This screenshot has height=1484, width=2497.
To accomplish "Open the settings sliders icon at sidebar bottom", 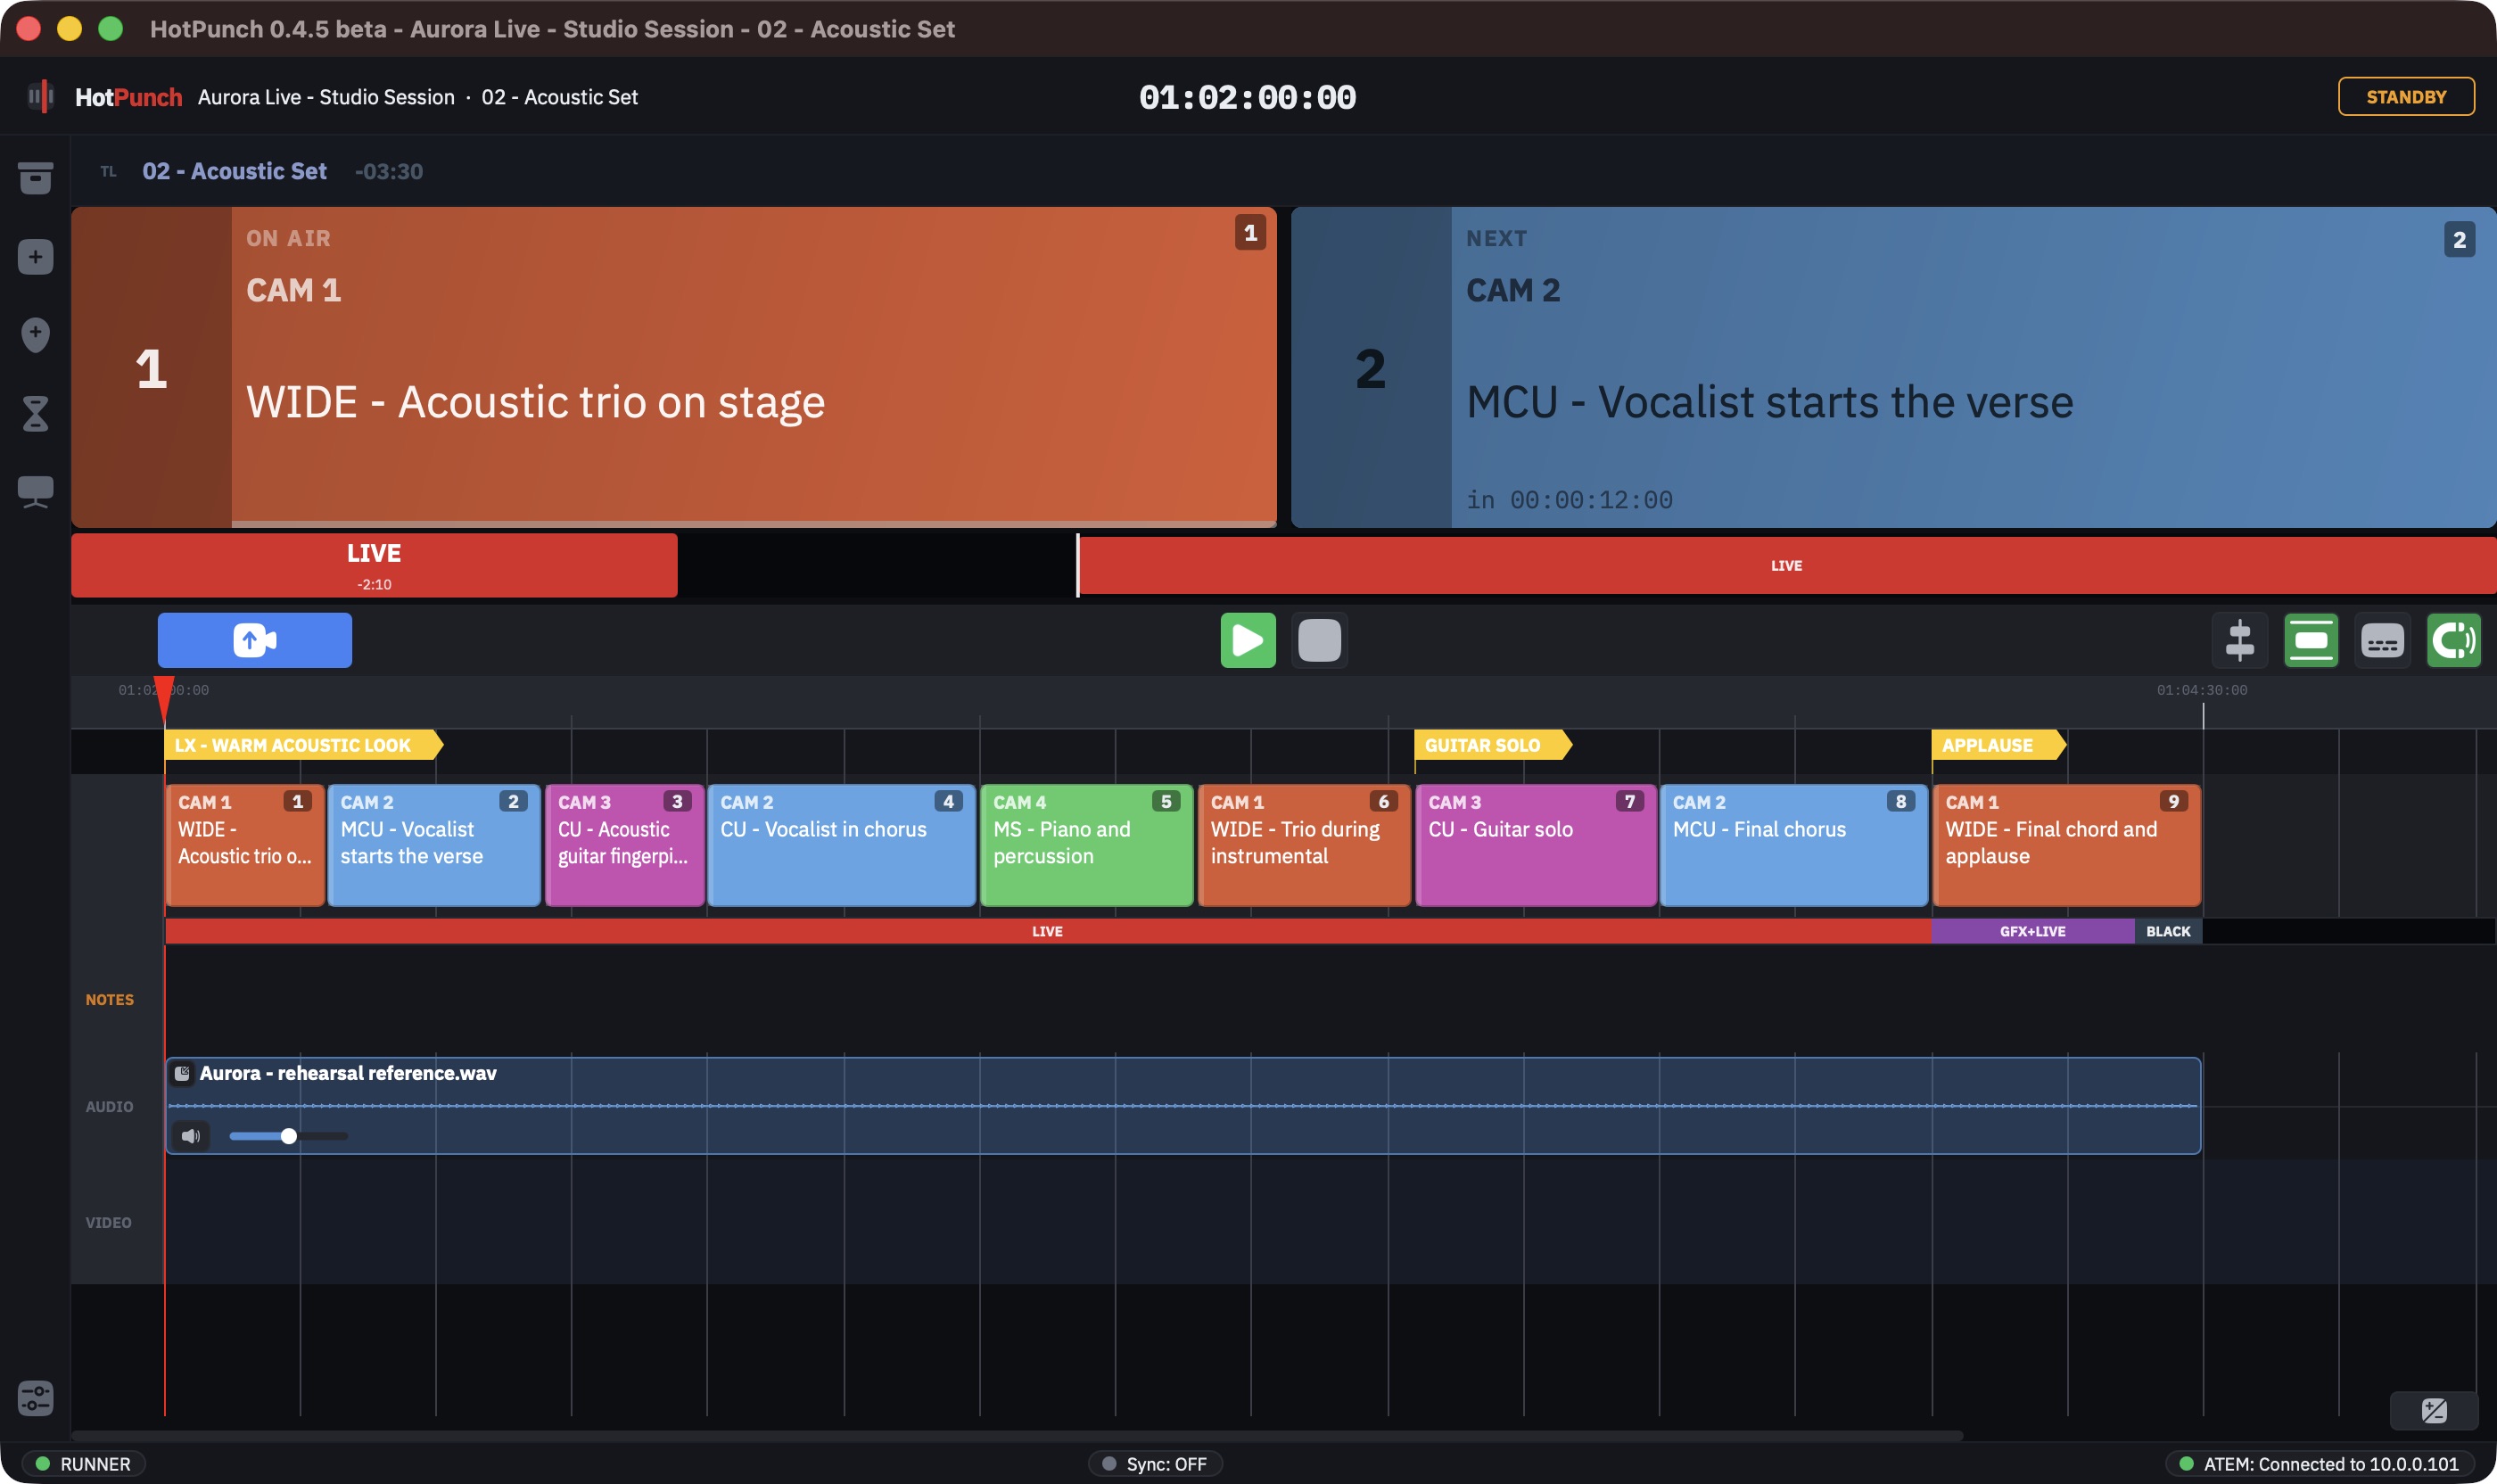I will click(x=35, y=1398).
